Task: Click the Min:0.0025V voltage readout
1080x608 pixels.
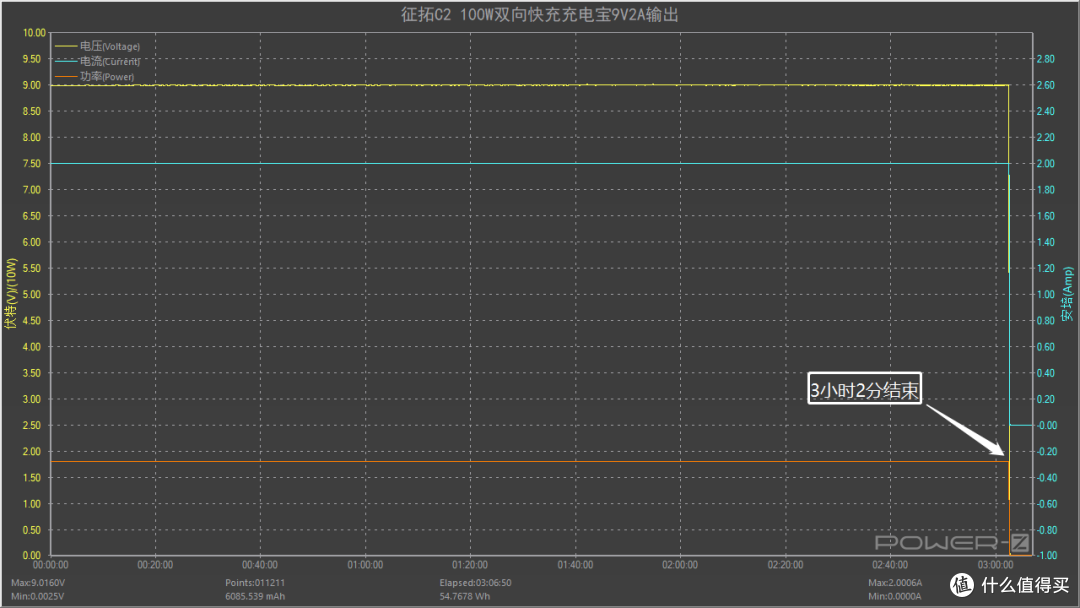Action: (x=37, y=596)
